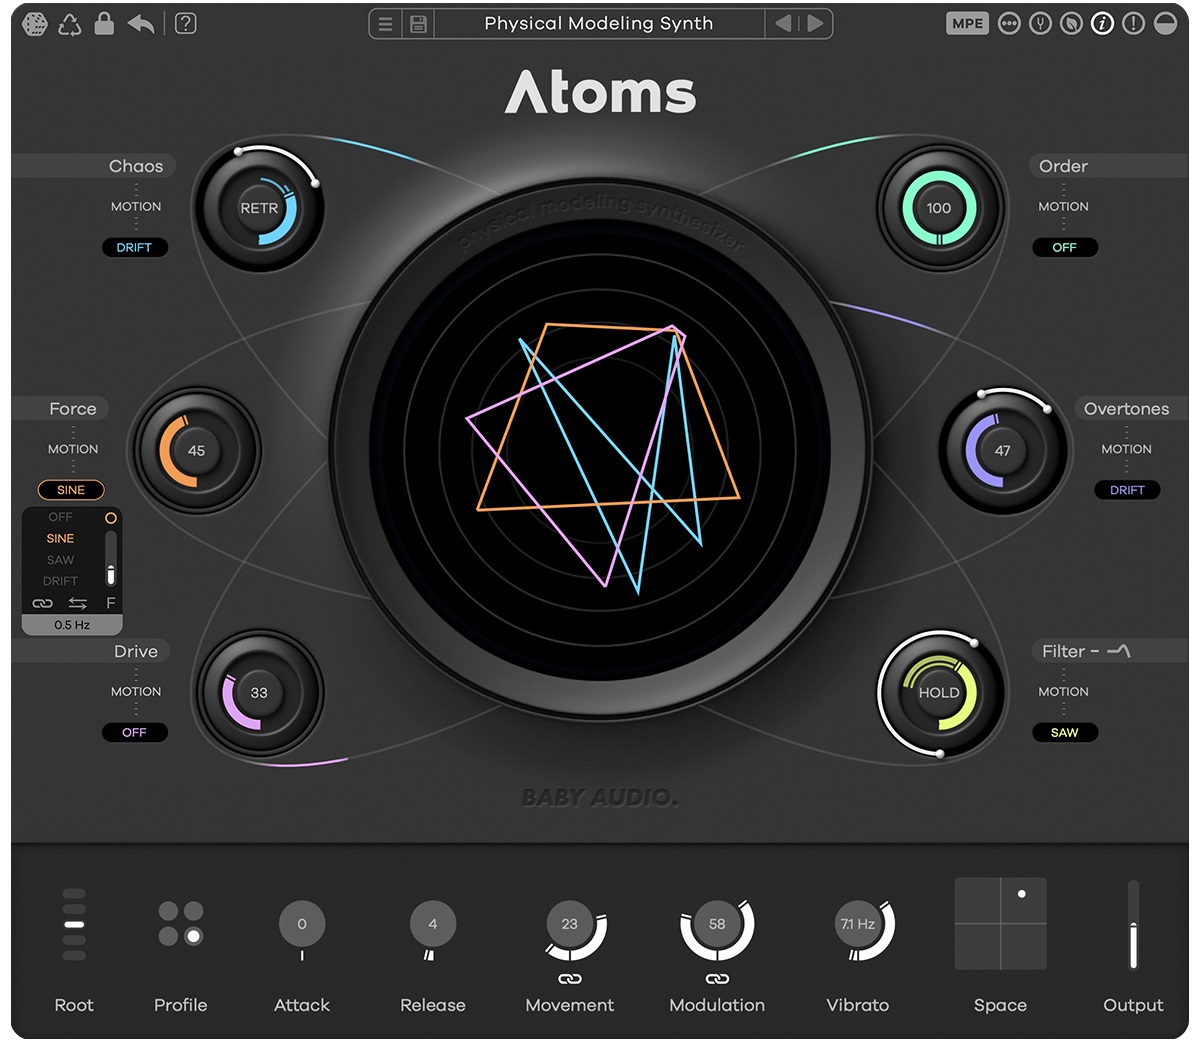
Task: Toggle MPE mode on
Action: (x=967, y=23)
